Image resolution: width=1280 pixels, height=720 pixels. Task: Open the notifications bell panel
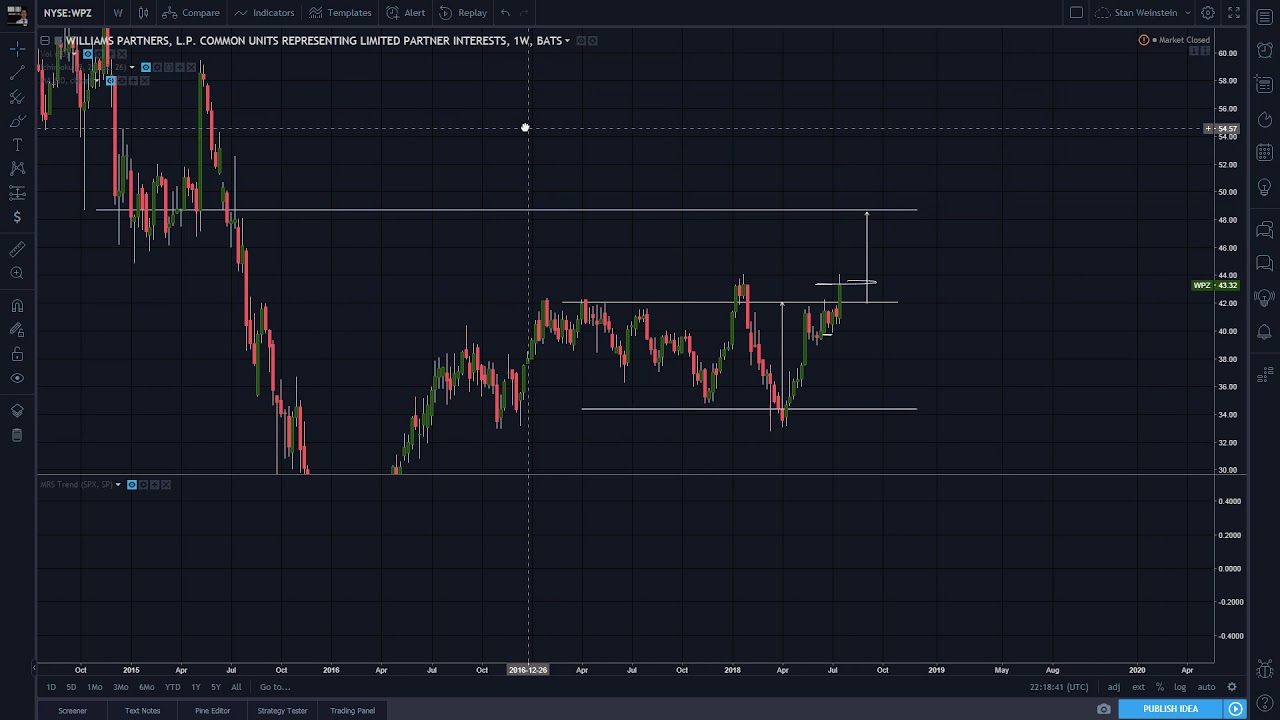1264,332
